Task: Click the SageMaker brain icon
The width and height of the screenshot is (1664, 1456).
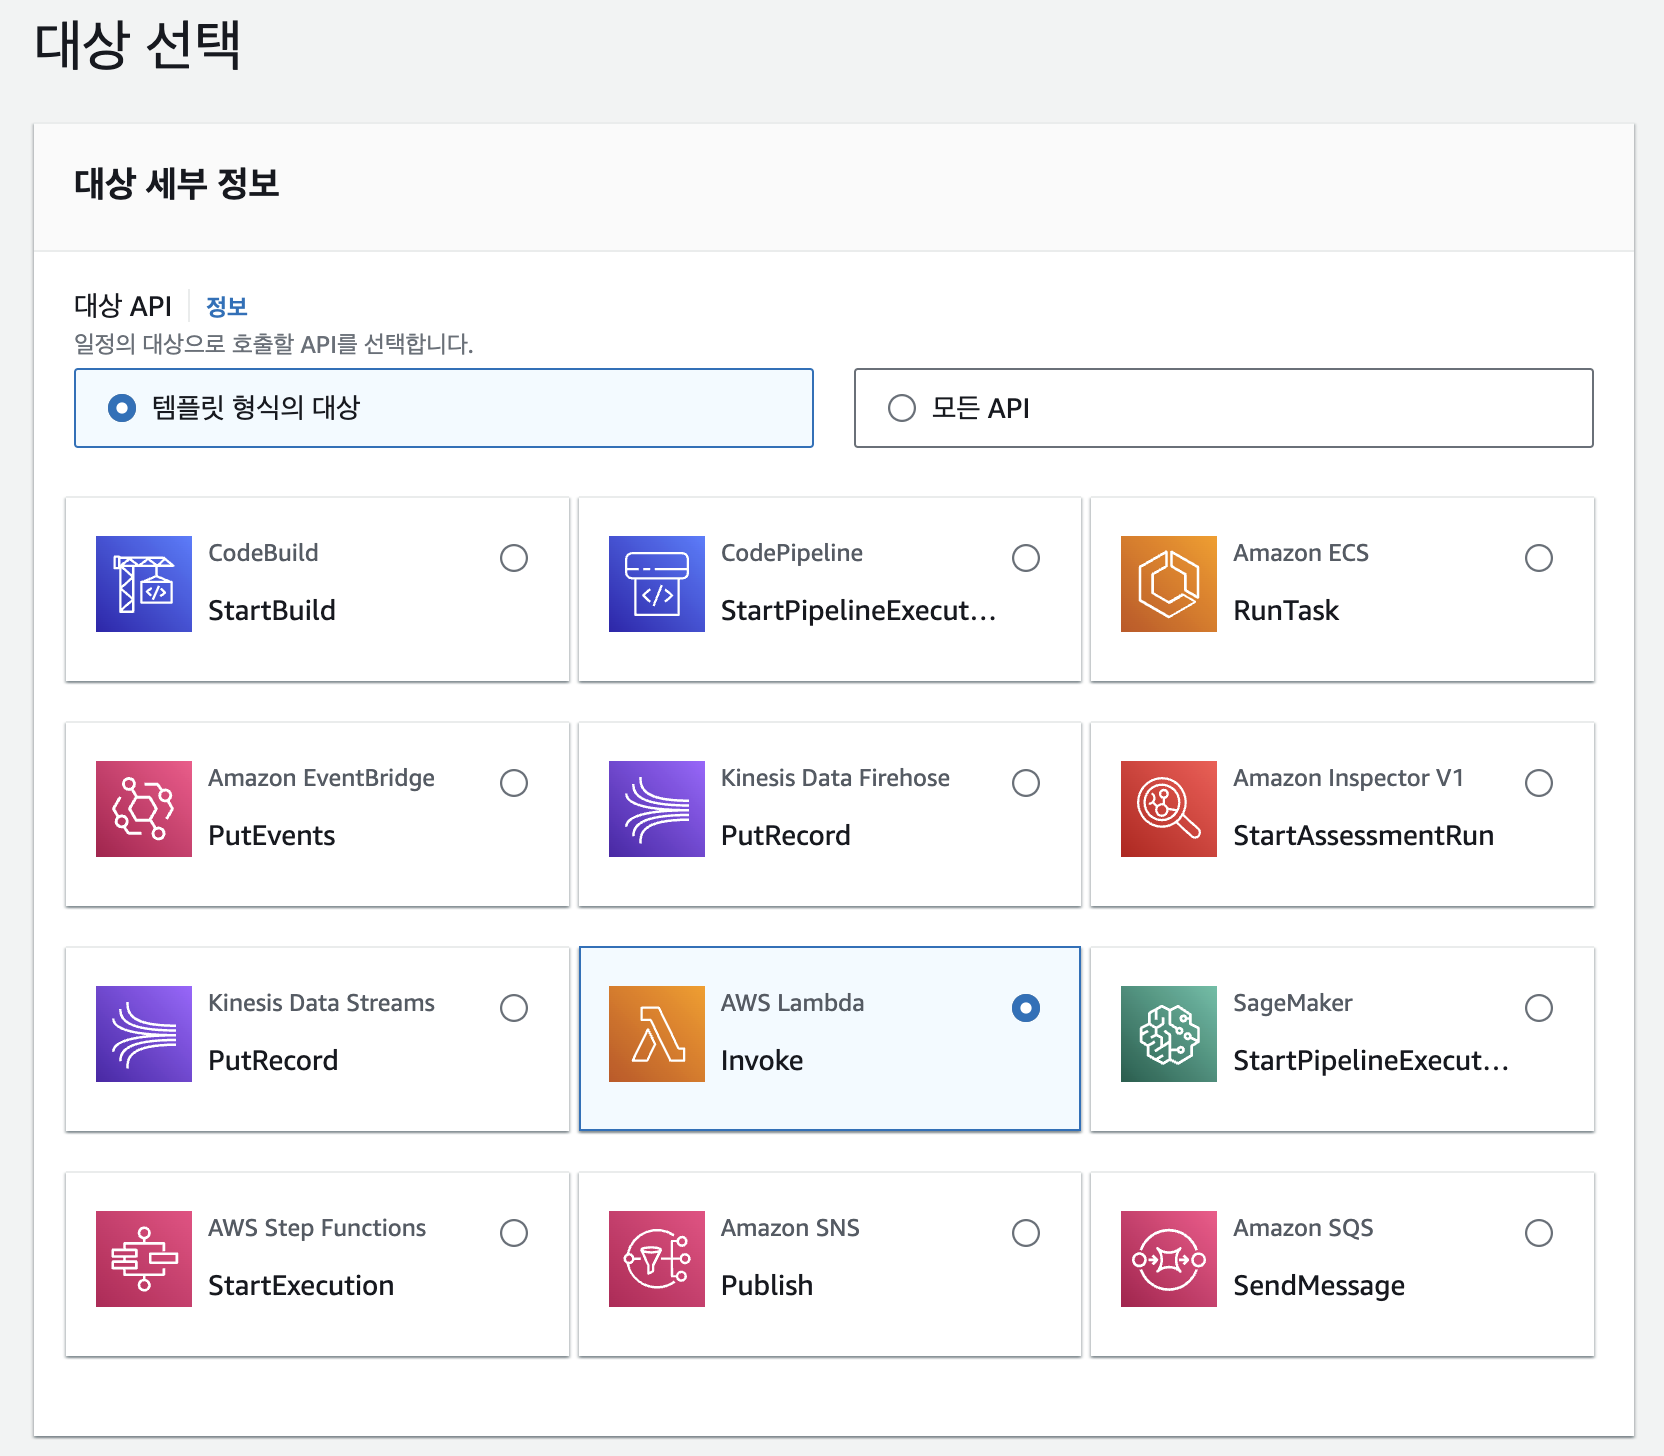Action: (x=1169, y=1034)
